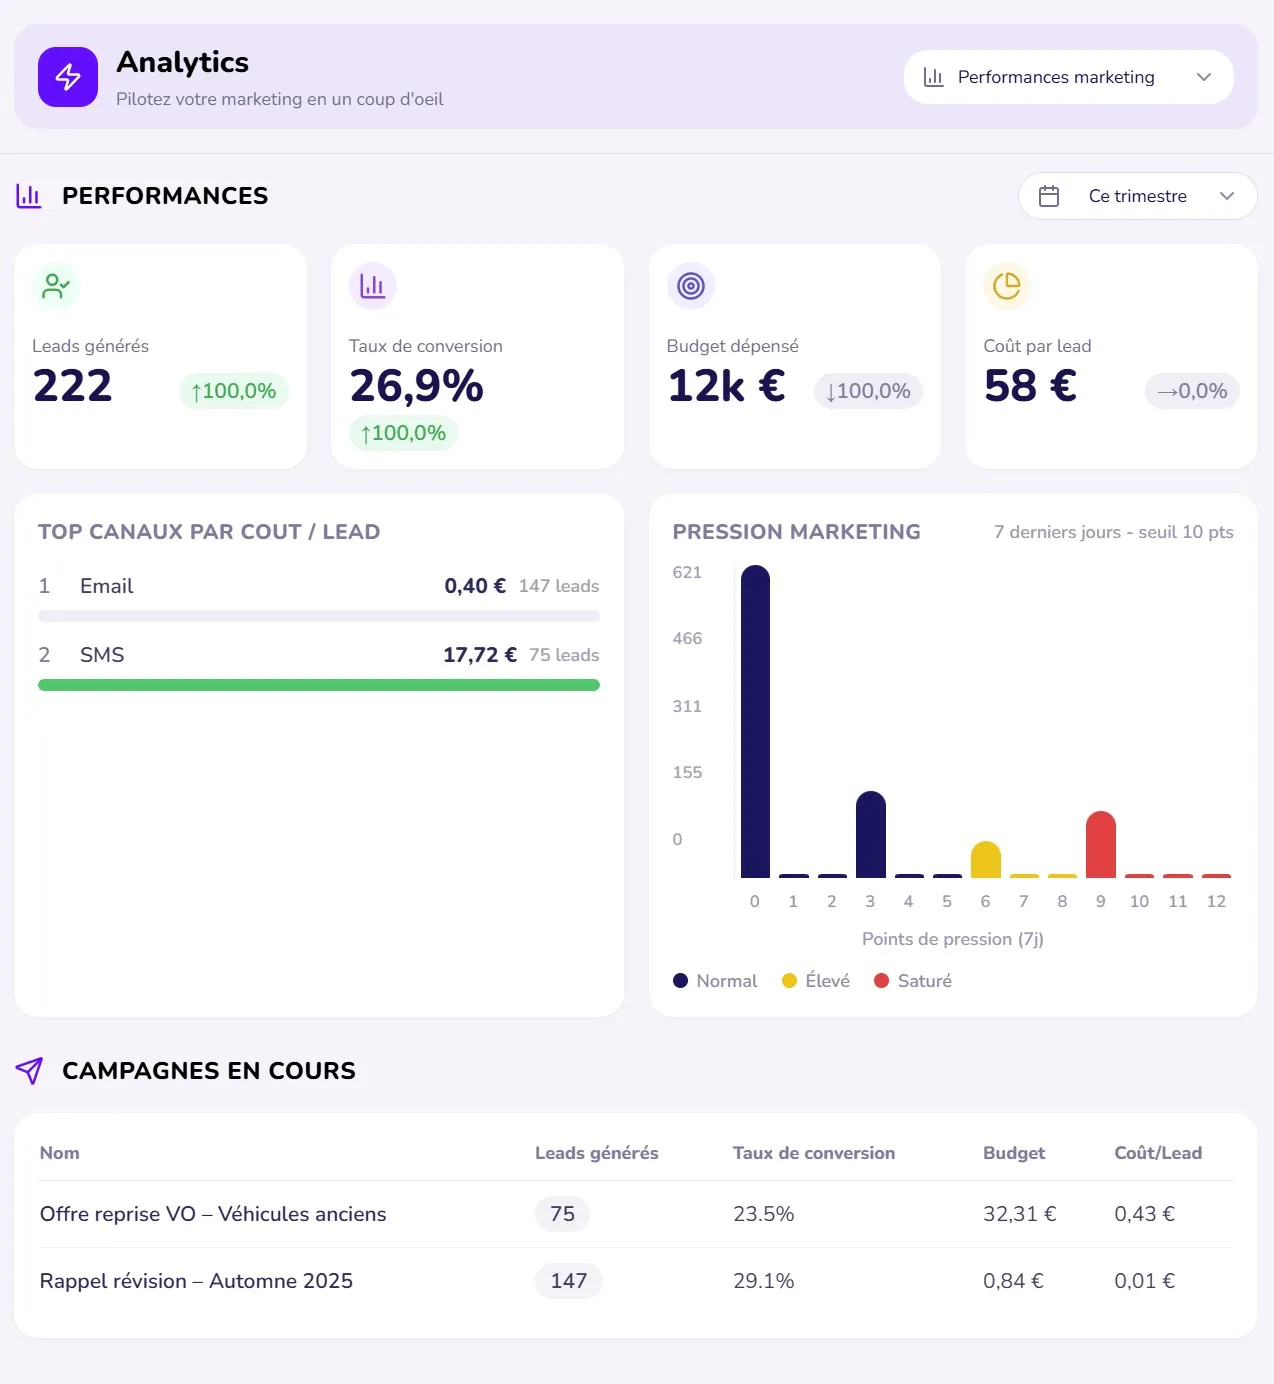Open campaign Offre reprise VO – Véhicules anciens

point(213,1214)
